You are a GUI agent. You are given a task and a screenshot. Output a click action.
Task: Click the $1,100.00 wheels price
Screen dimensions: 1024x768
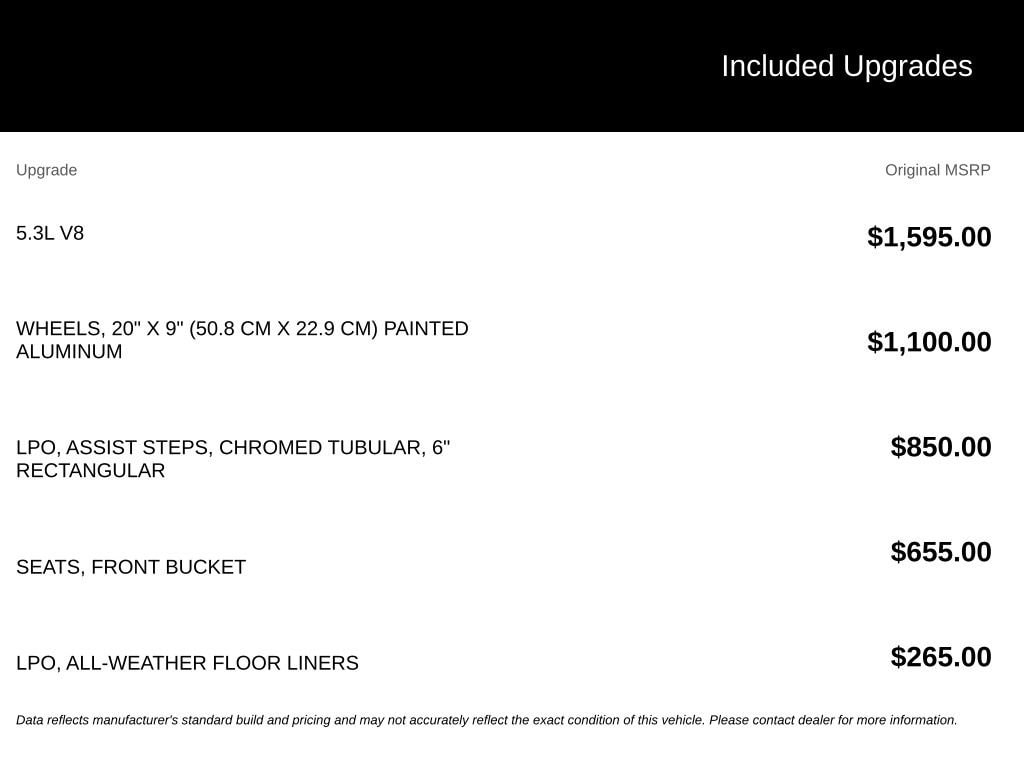[929, 342]
